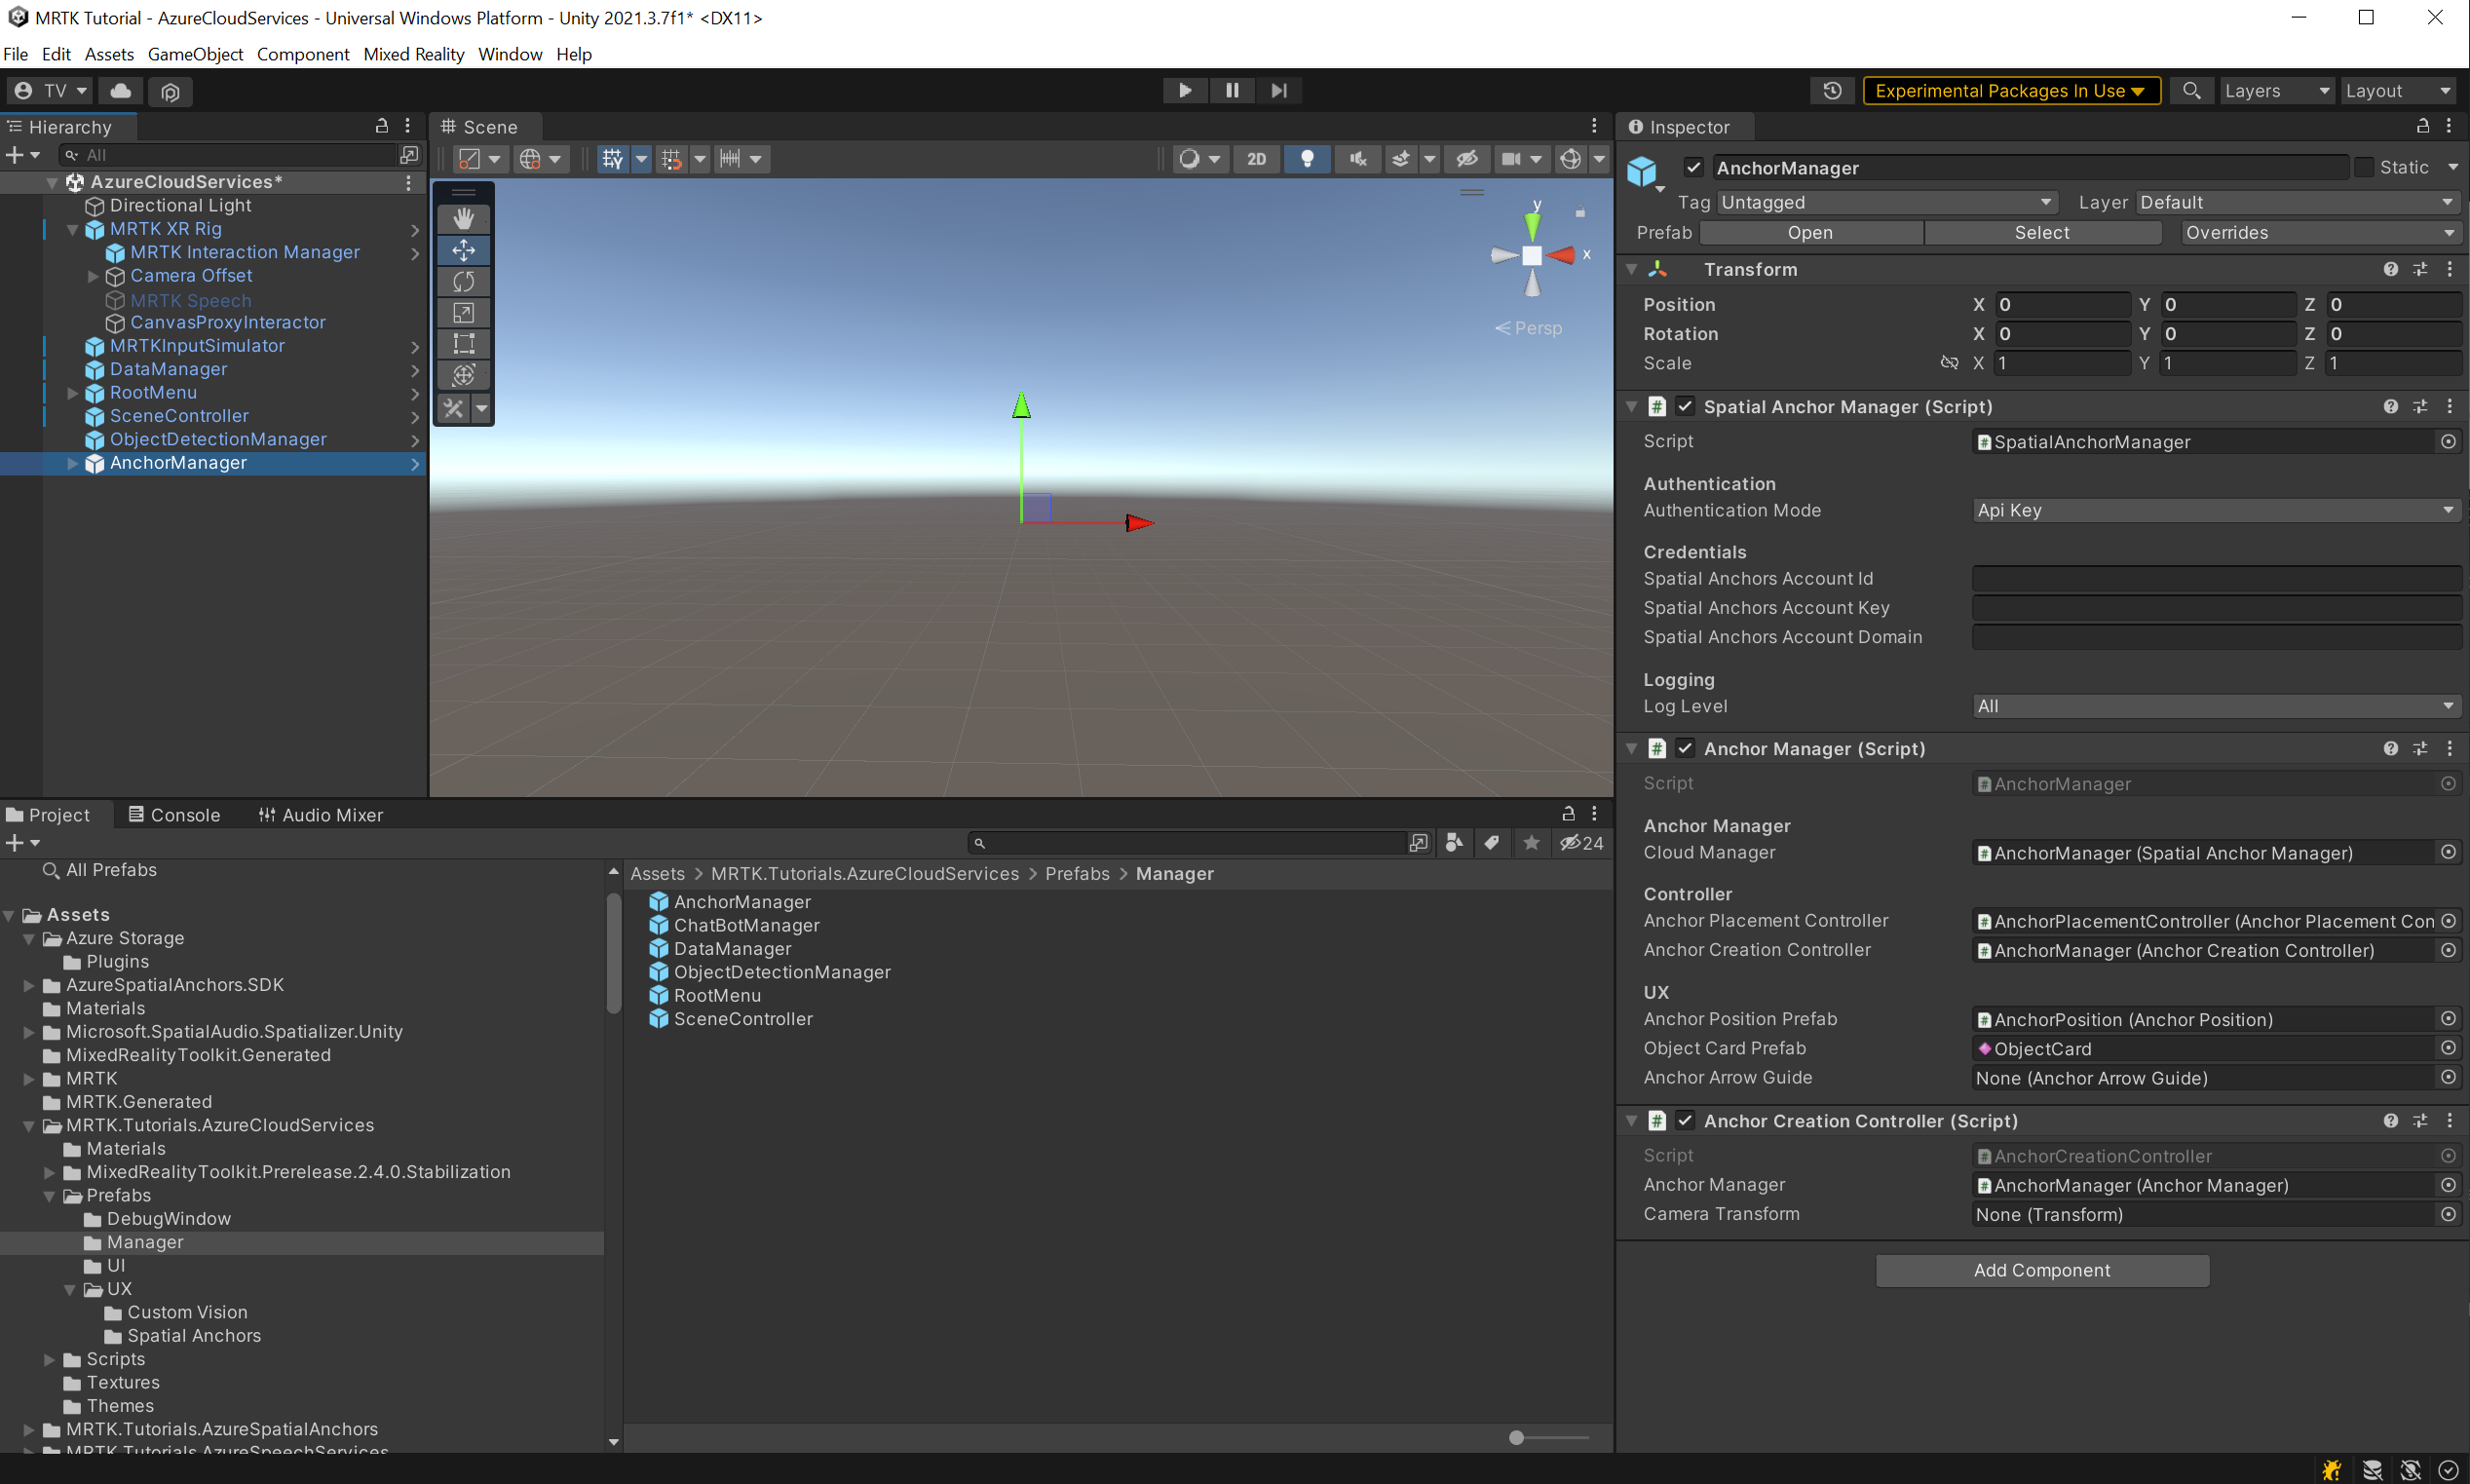Open the Log Level dropdown
The width and height of the screenshot is (2470, 1484).
[2213, 706]
